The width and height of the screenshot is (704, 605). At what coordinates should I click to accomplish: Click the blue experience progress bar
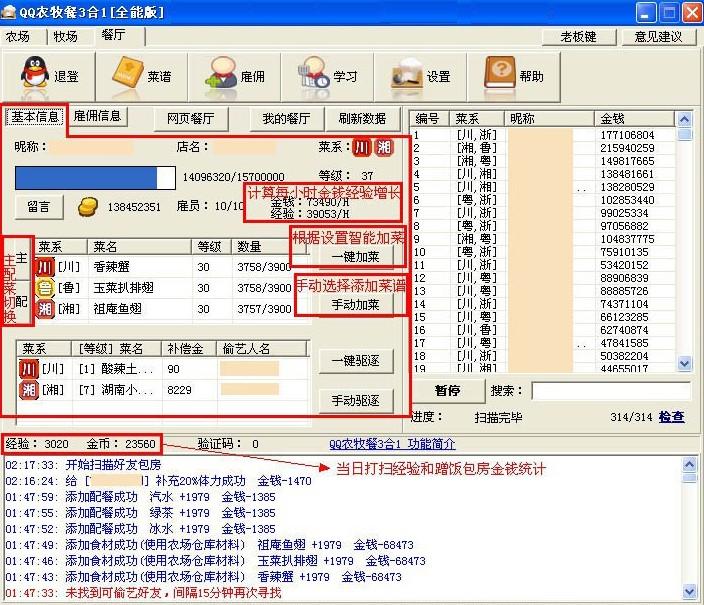[95, 178]
